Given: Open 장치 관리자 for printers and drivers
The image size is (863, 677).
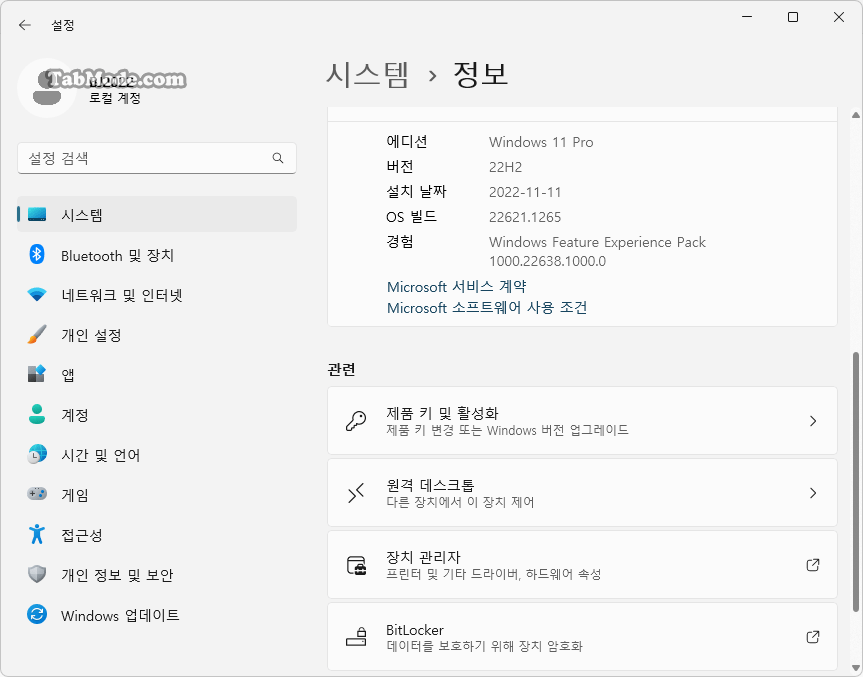Looking at the screenshot, I should click(582, 565).
